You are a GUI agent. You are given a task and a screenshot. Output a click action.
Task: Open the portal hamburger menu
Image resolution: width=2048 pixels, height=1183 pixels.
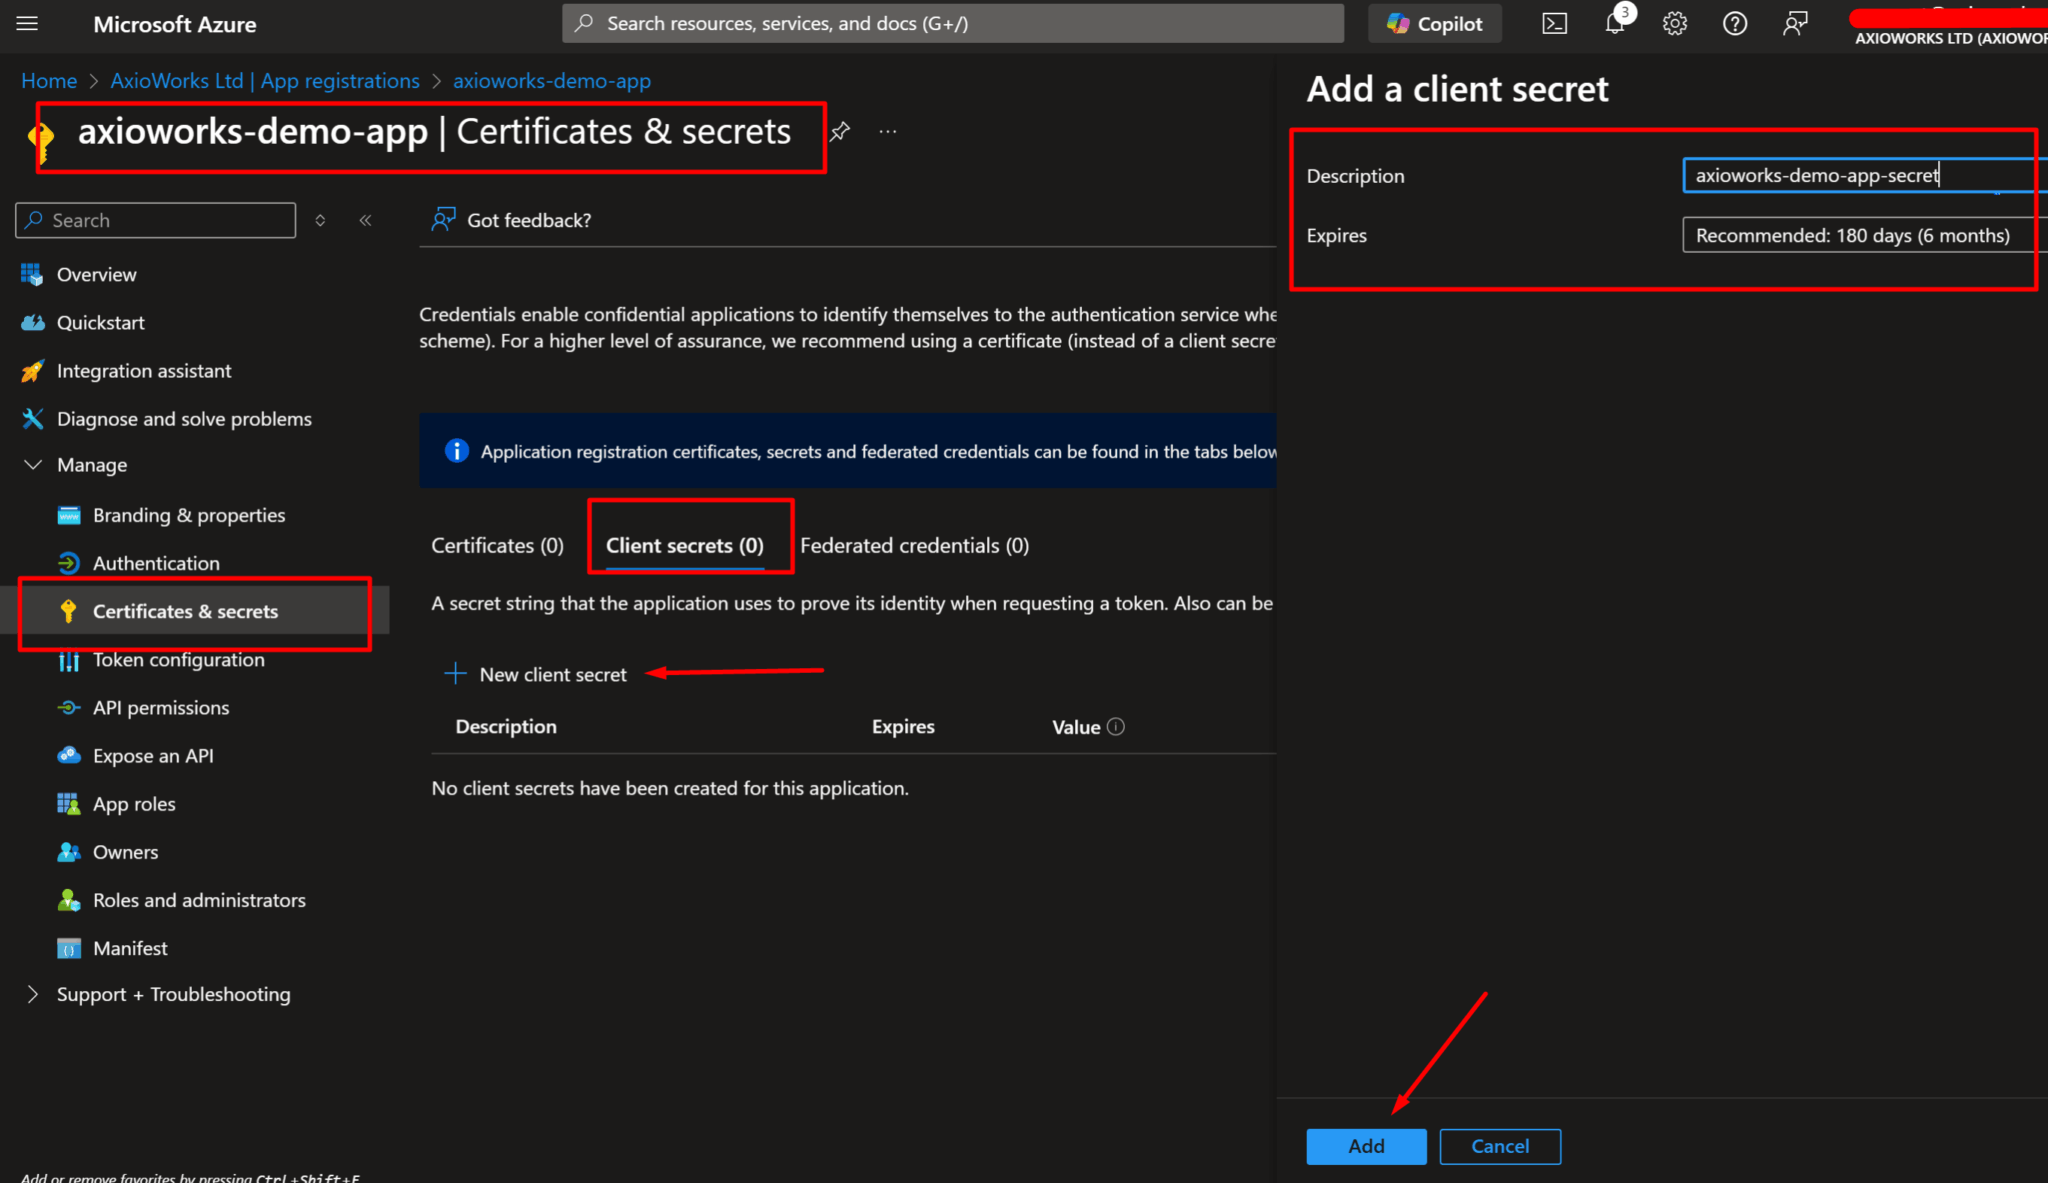pos(27,24)
